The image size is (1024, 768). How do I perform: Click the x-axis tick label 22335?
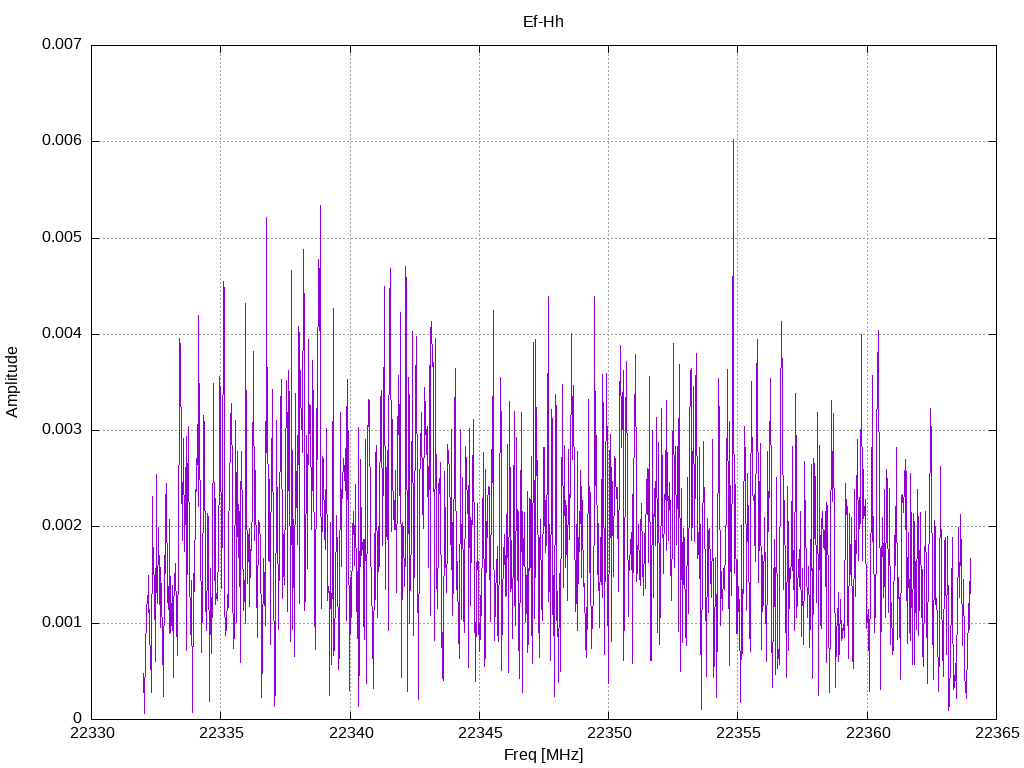click(221, 733)
